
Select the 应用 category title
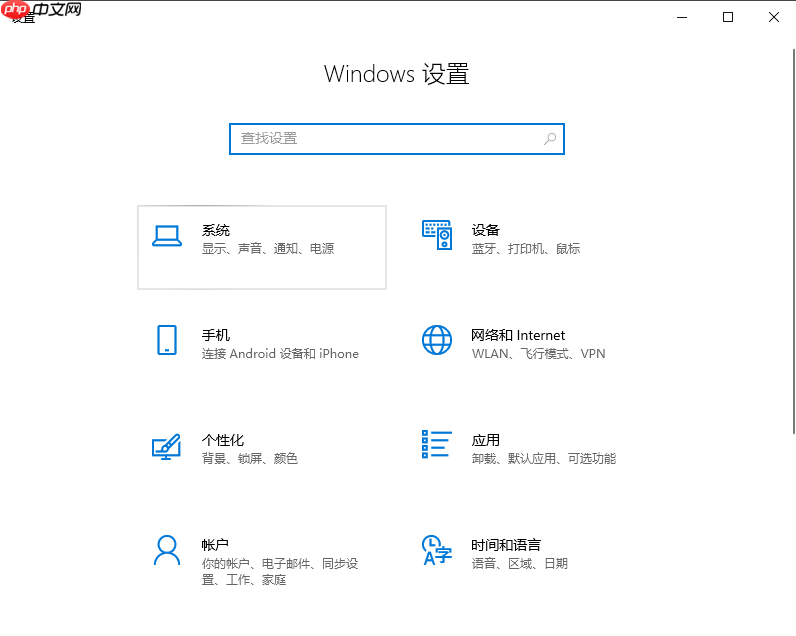pyautogui.click(x=485, y=440)
